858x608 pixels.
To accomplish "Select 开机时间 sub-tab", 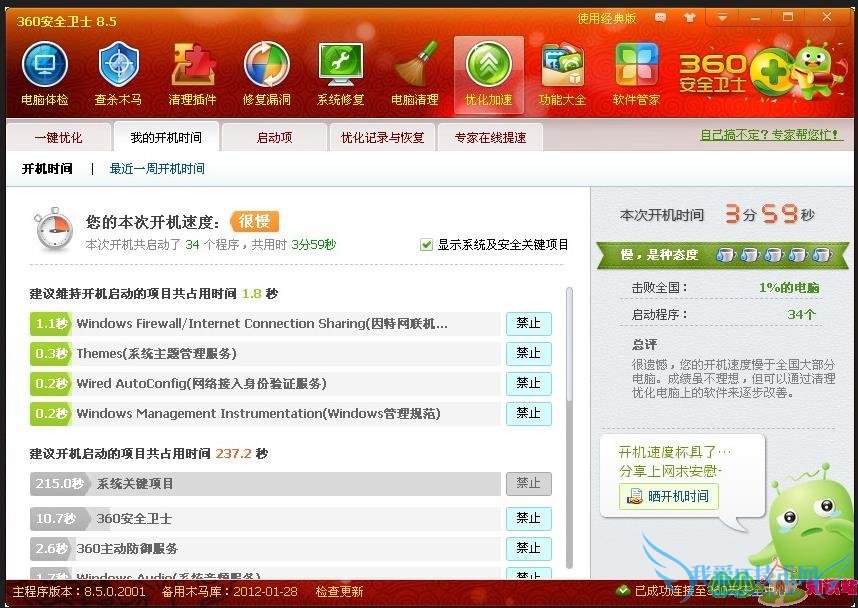I will click(47, 169).
